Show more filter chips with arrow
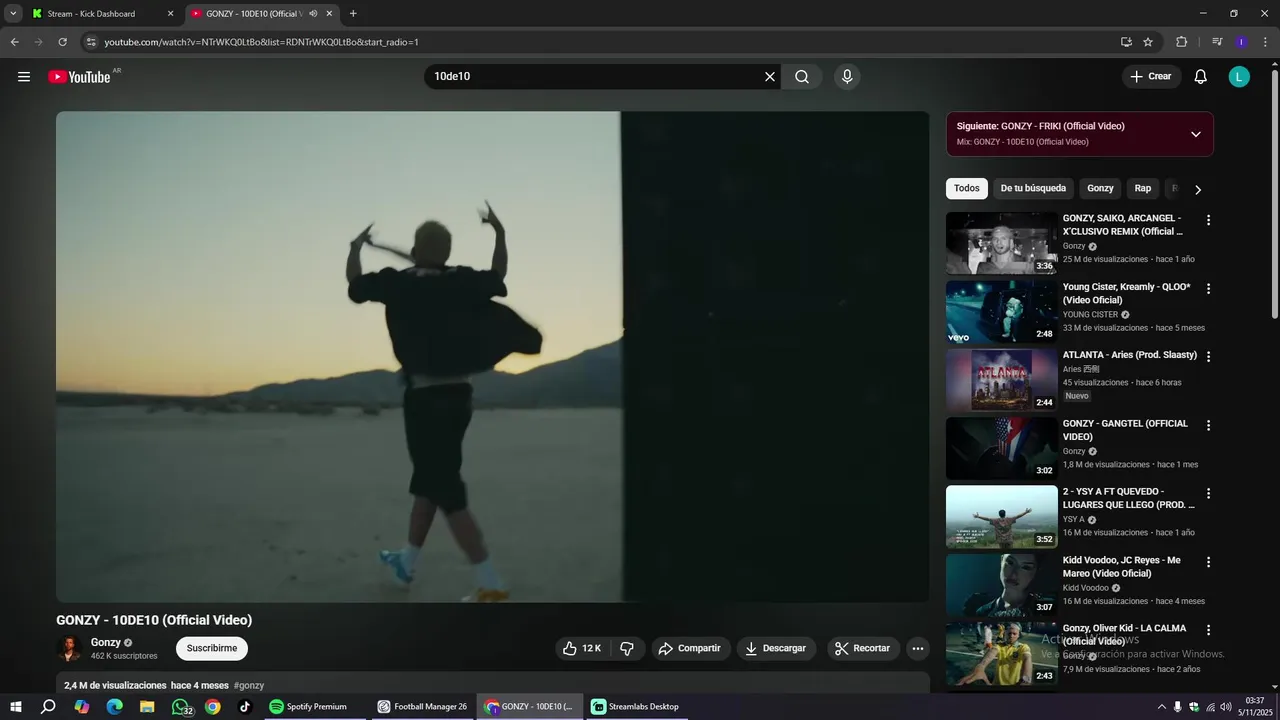 pos(1198,189)
